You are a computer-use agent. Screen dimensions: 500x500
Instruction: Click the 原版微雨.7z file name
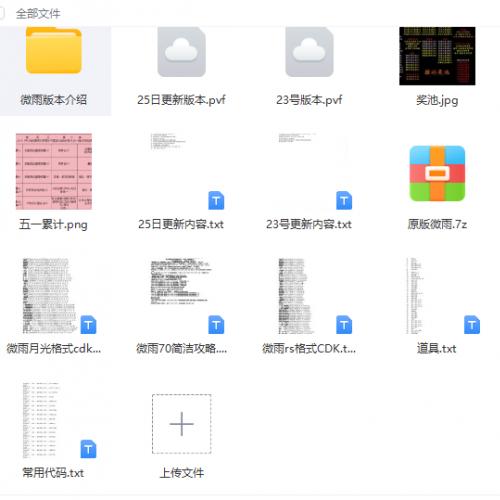[x=437, y=224]
